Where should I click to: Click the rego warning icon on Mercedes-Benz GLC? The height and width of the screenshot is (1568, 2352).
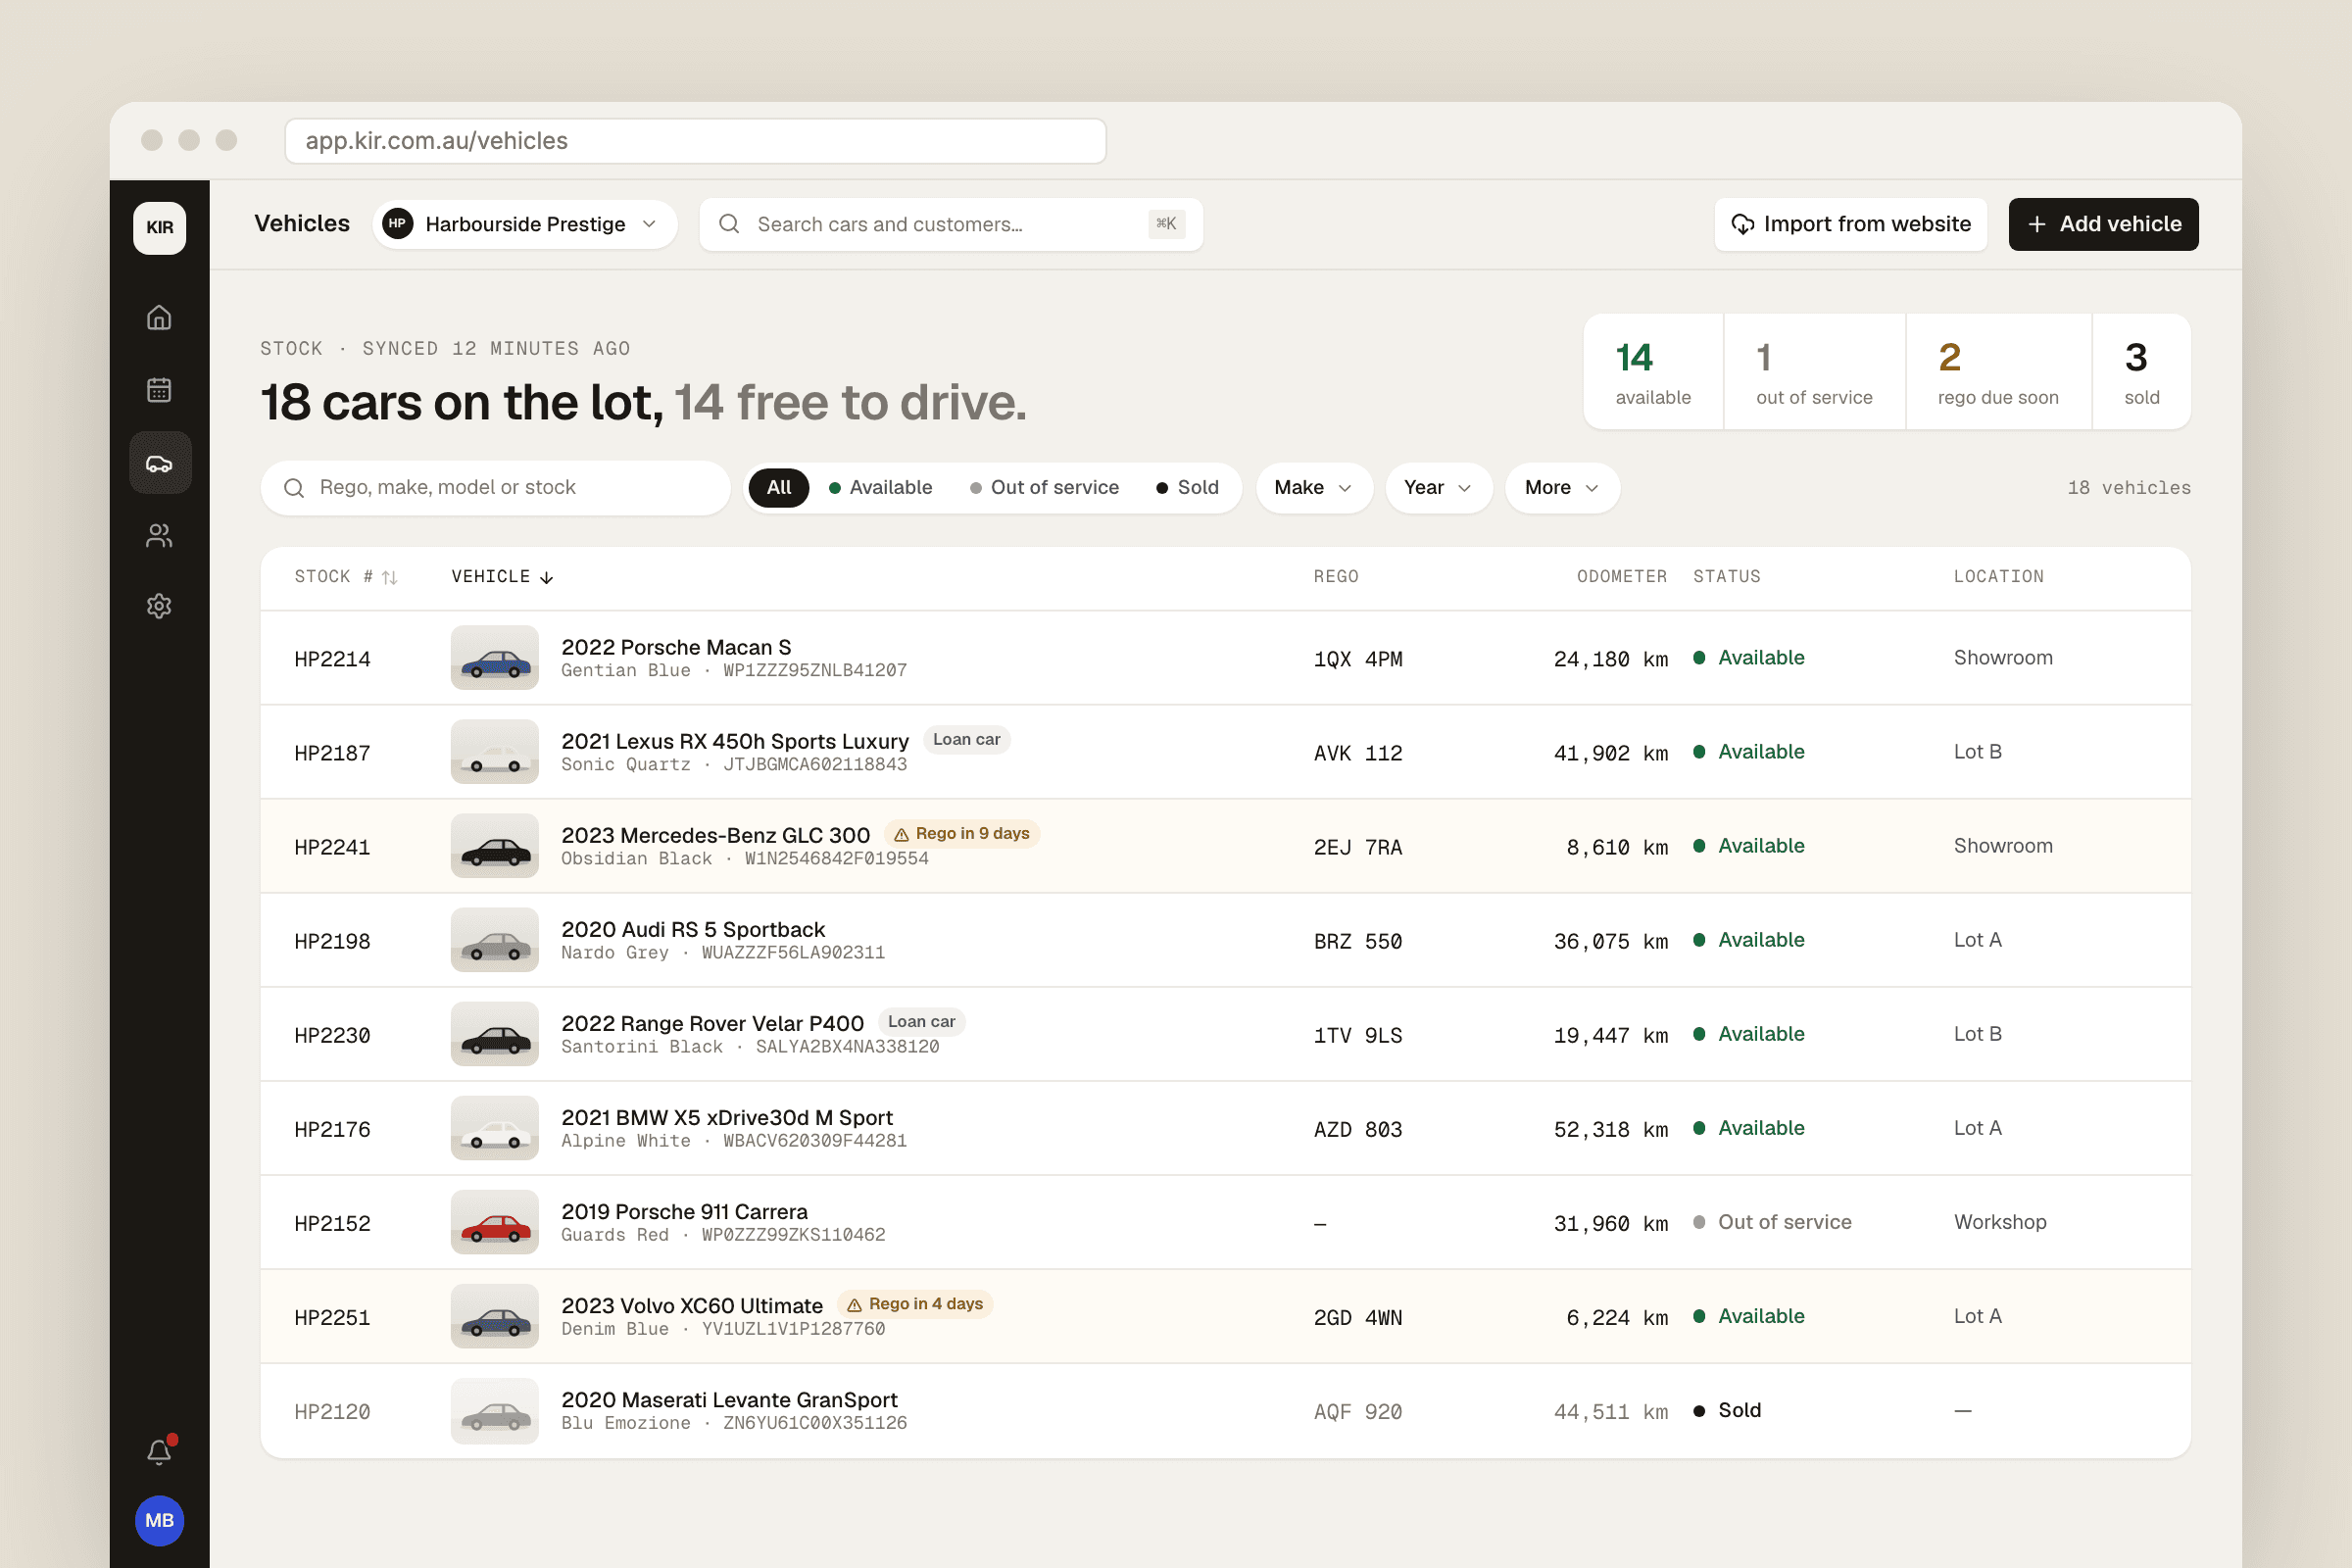[x=901, y=834]
